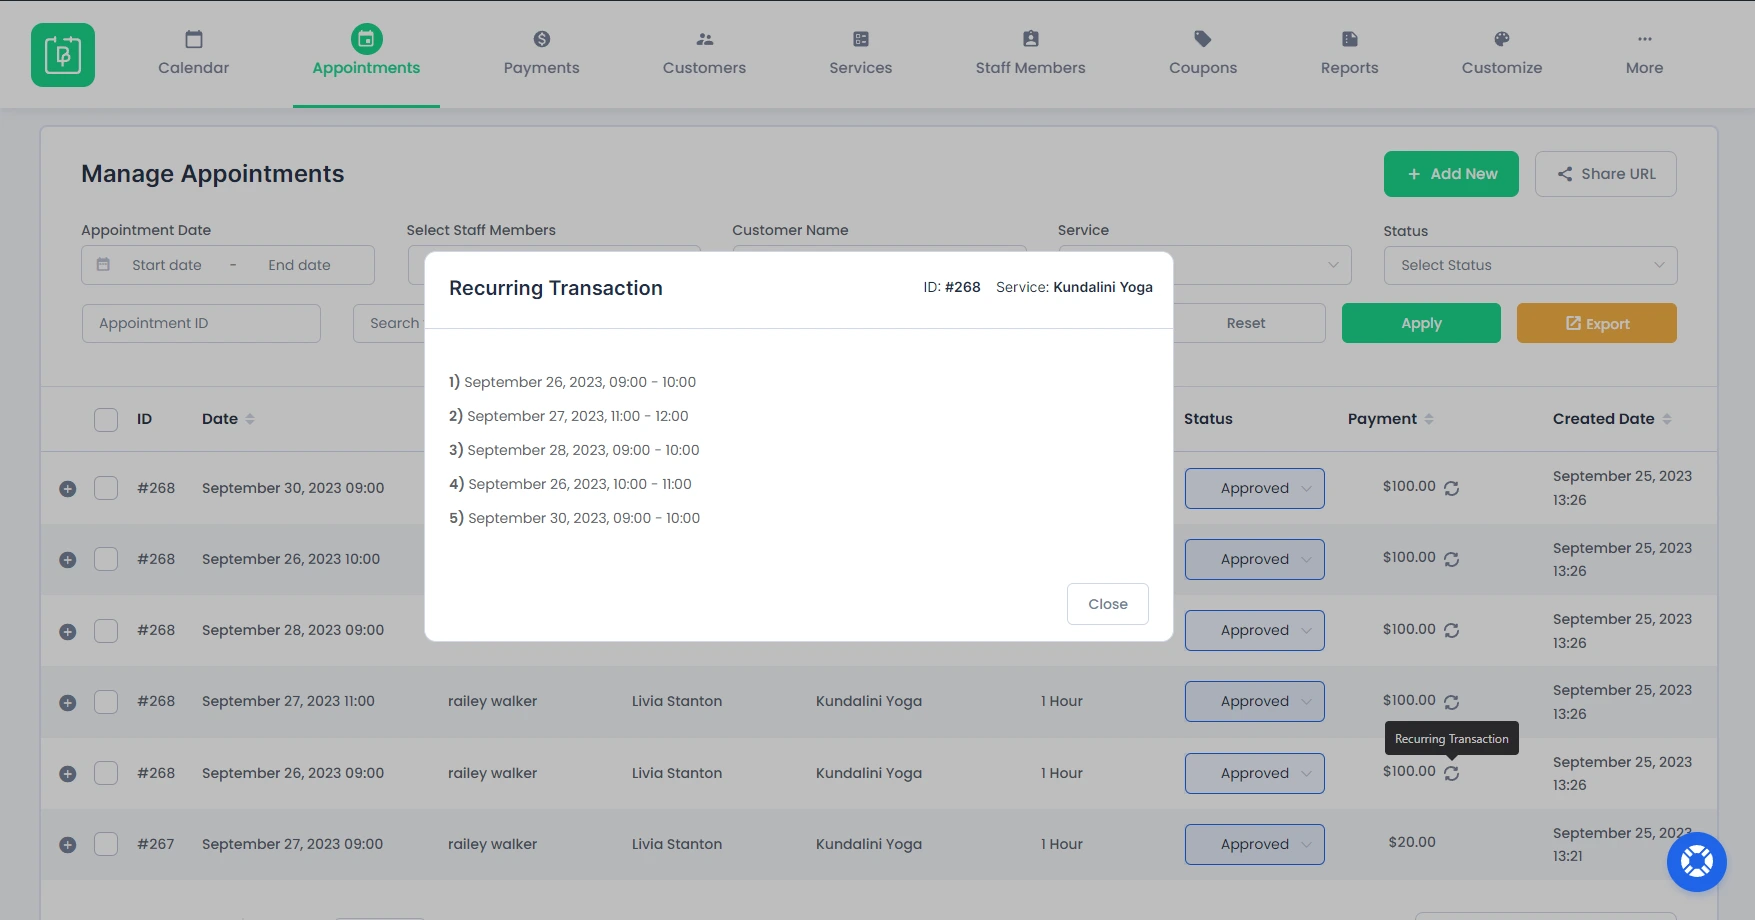Open the Select Status dropdown
The width and height of the screenshot is (1755, 920).
point(1529,265)
